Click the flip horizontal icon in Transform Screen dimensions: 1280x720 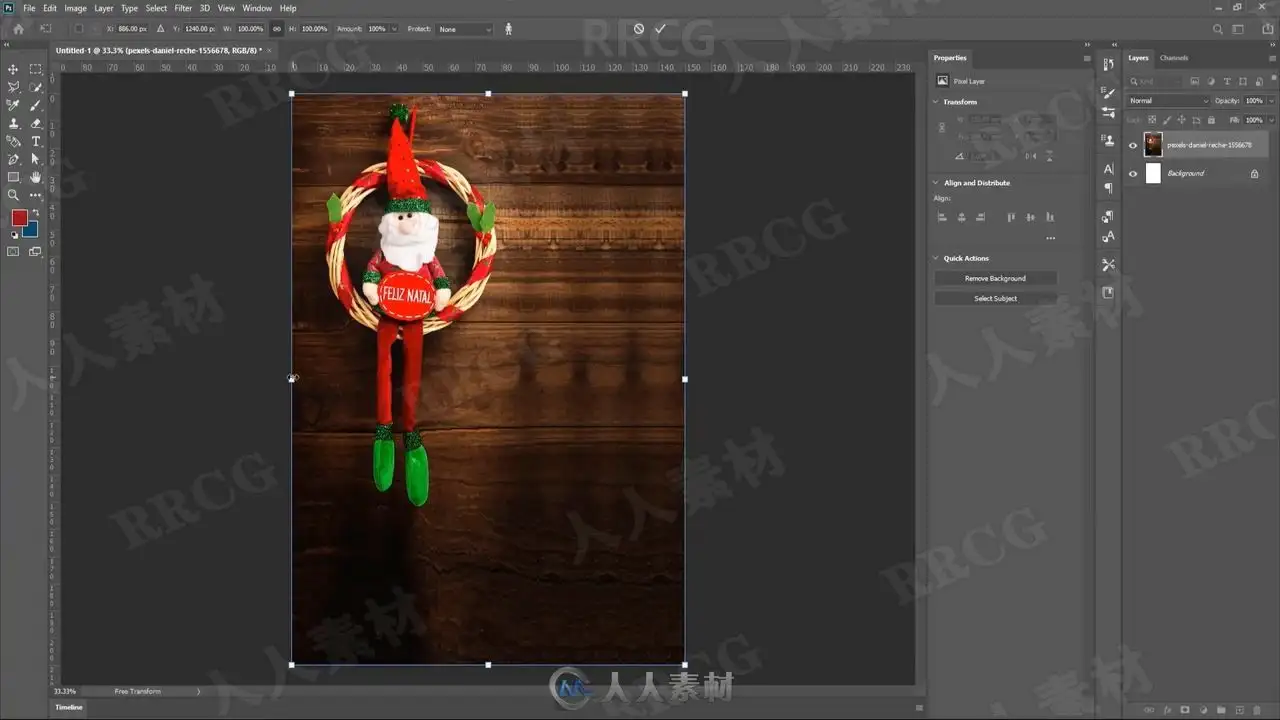tap(1031, 156)
